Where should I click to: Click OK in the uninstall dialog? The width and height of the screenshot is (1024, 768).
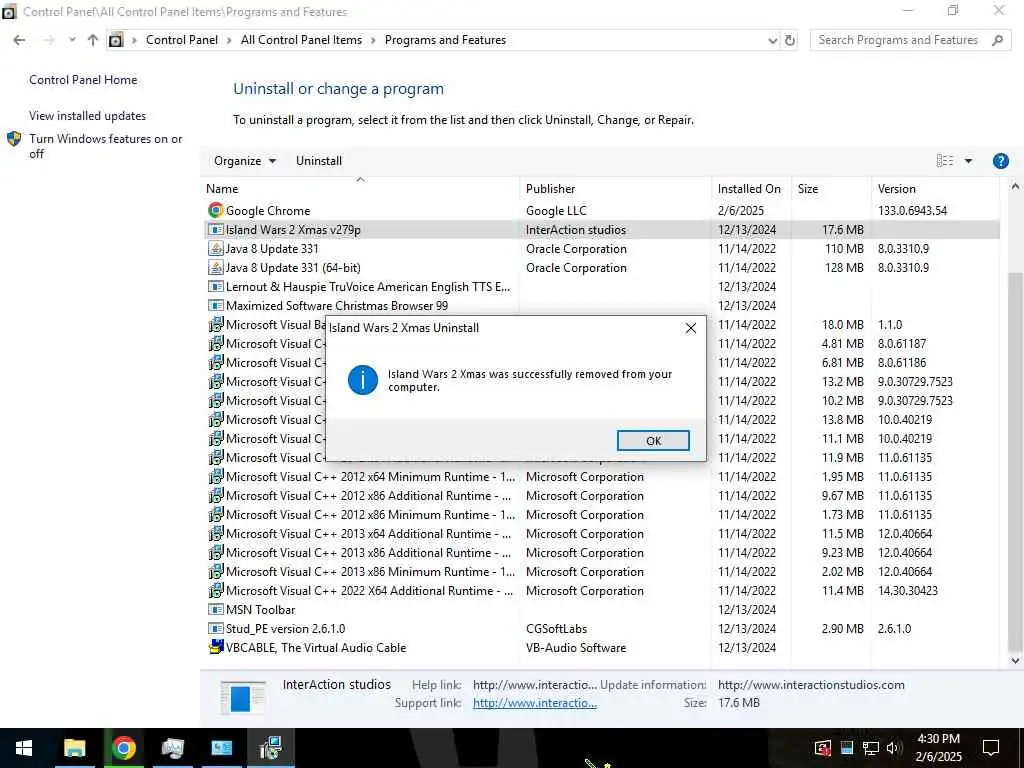[652, 441]
